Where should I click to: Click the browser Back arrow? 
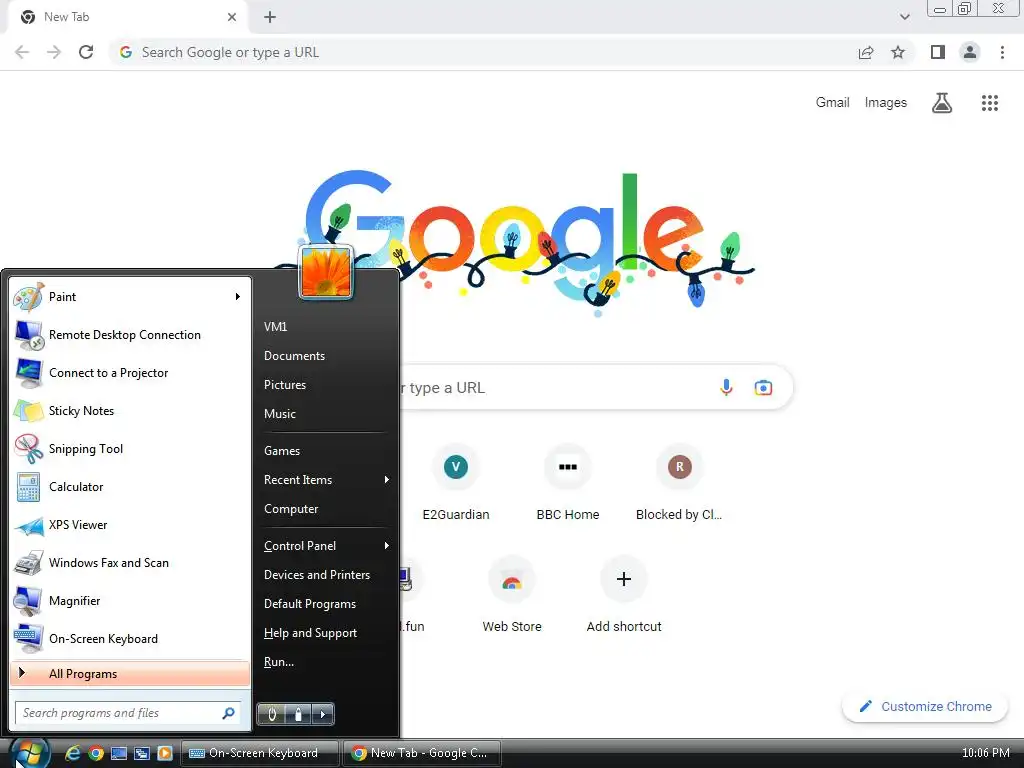(22, 52)
